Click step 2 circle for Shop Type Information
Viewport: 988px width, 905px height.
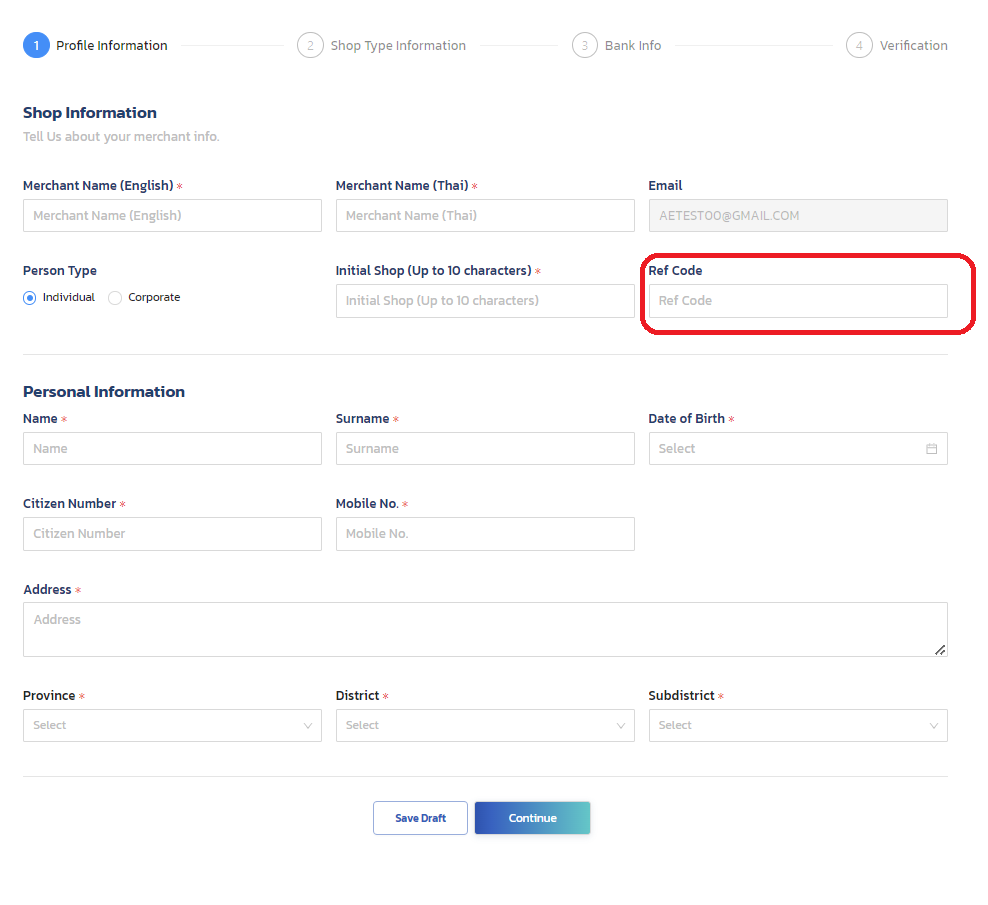coord(310,45)
